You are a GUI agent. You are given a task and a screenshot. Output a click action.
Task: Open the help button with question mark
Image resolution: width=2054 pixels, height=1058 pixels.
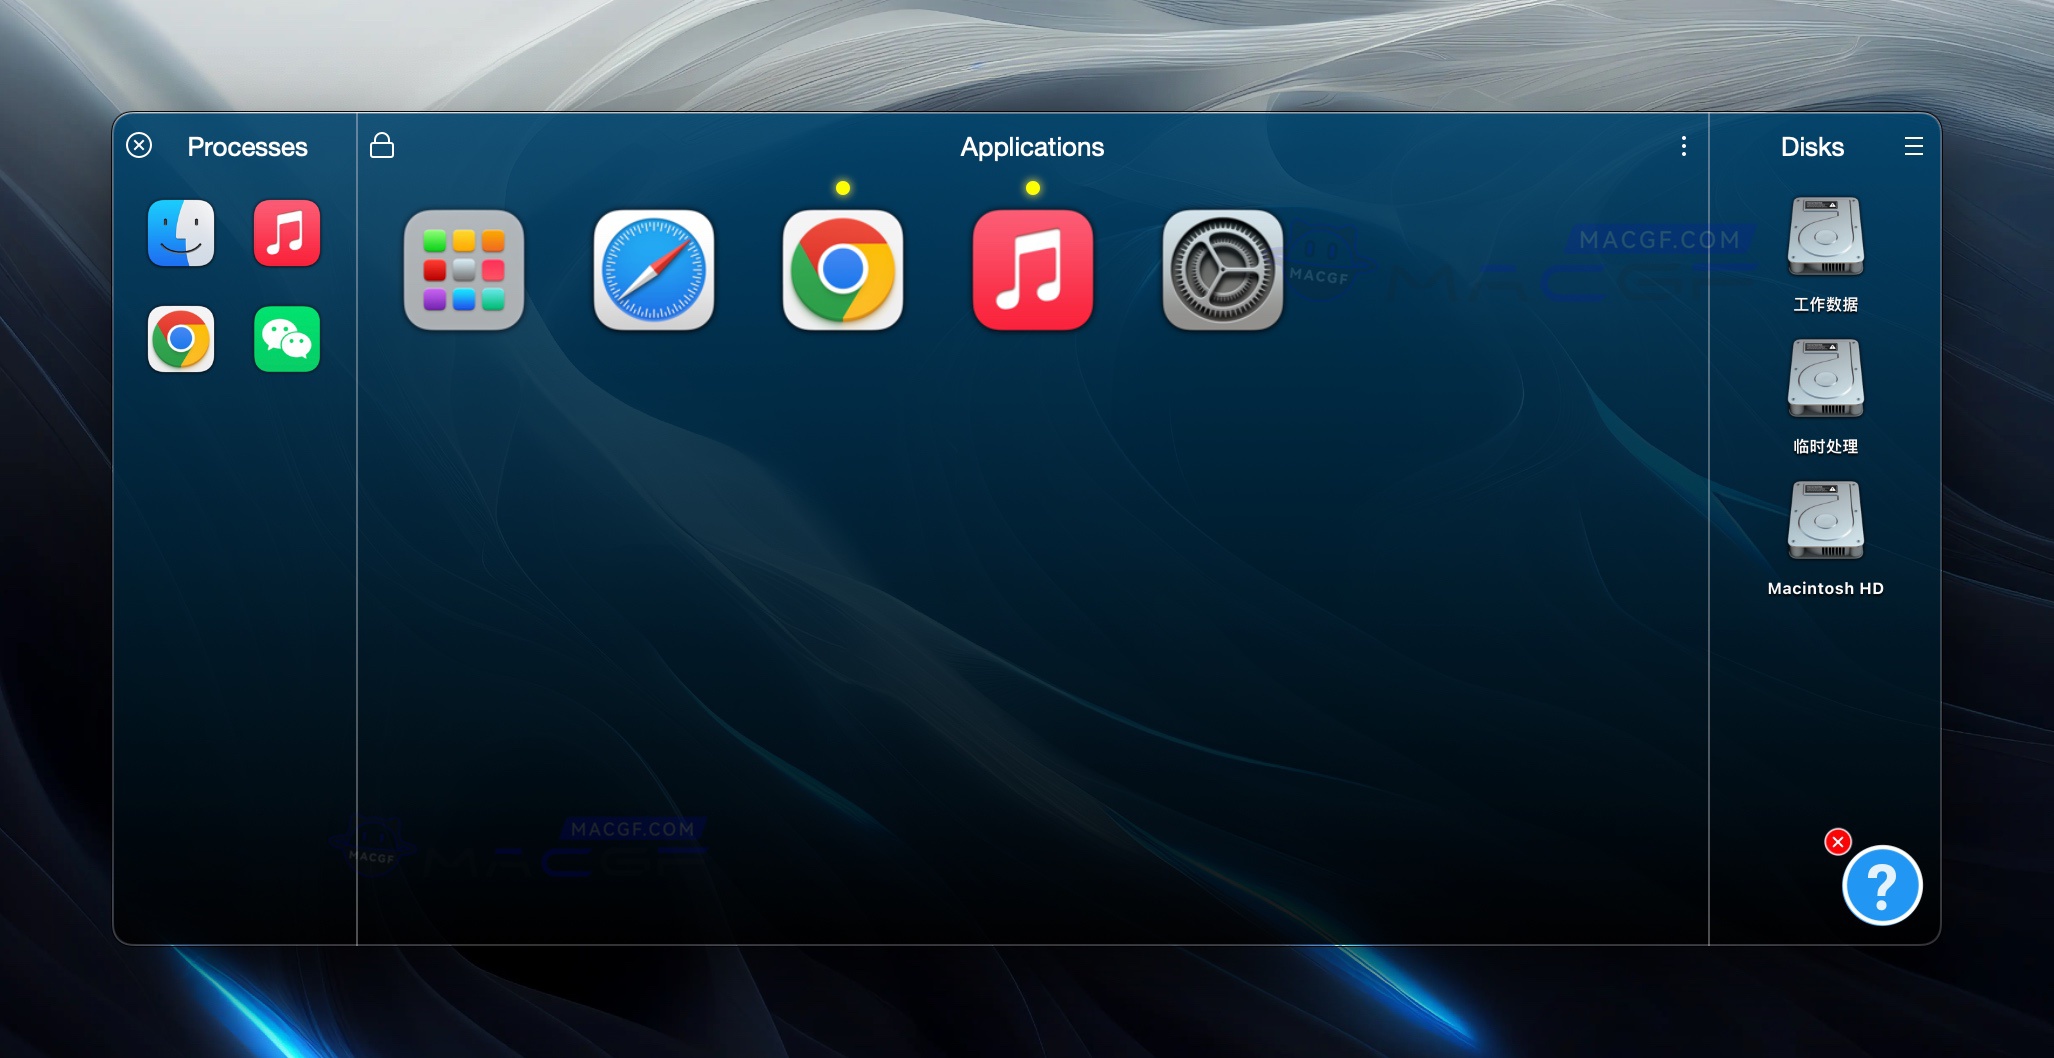click(1881, 886)
